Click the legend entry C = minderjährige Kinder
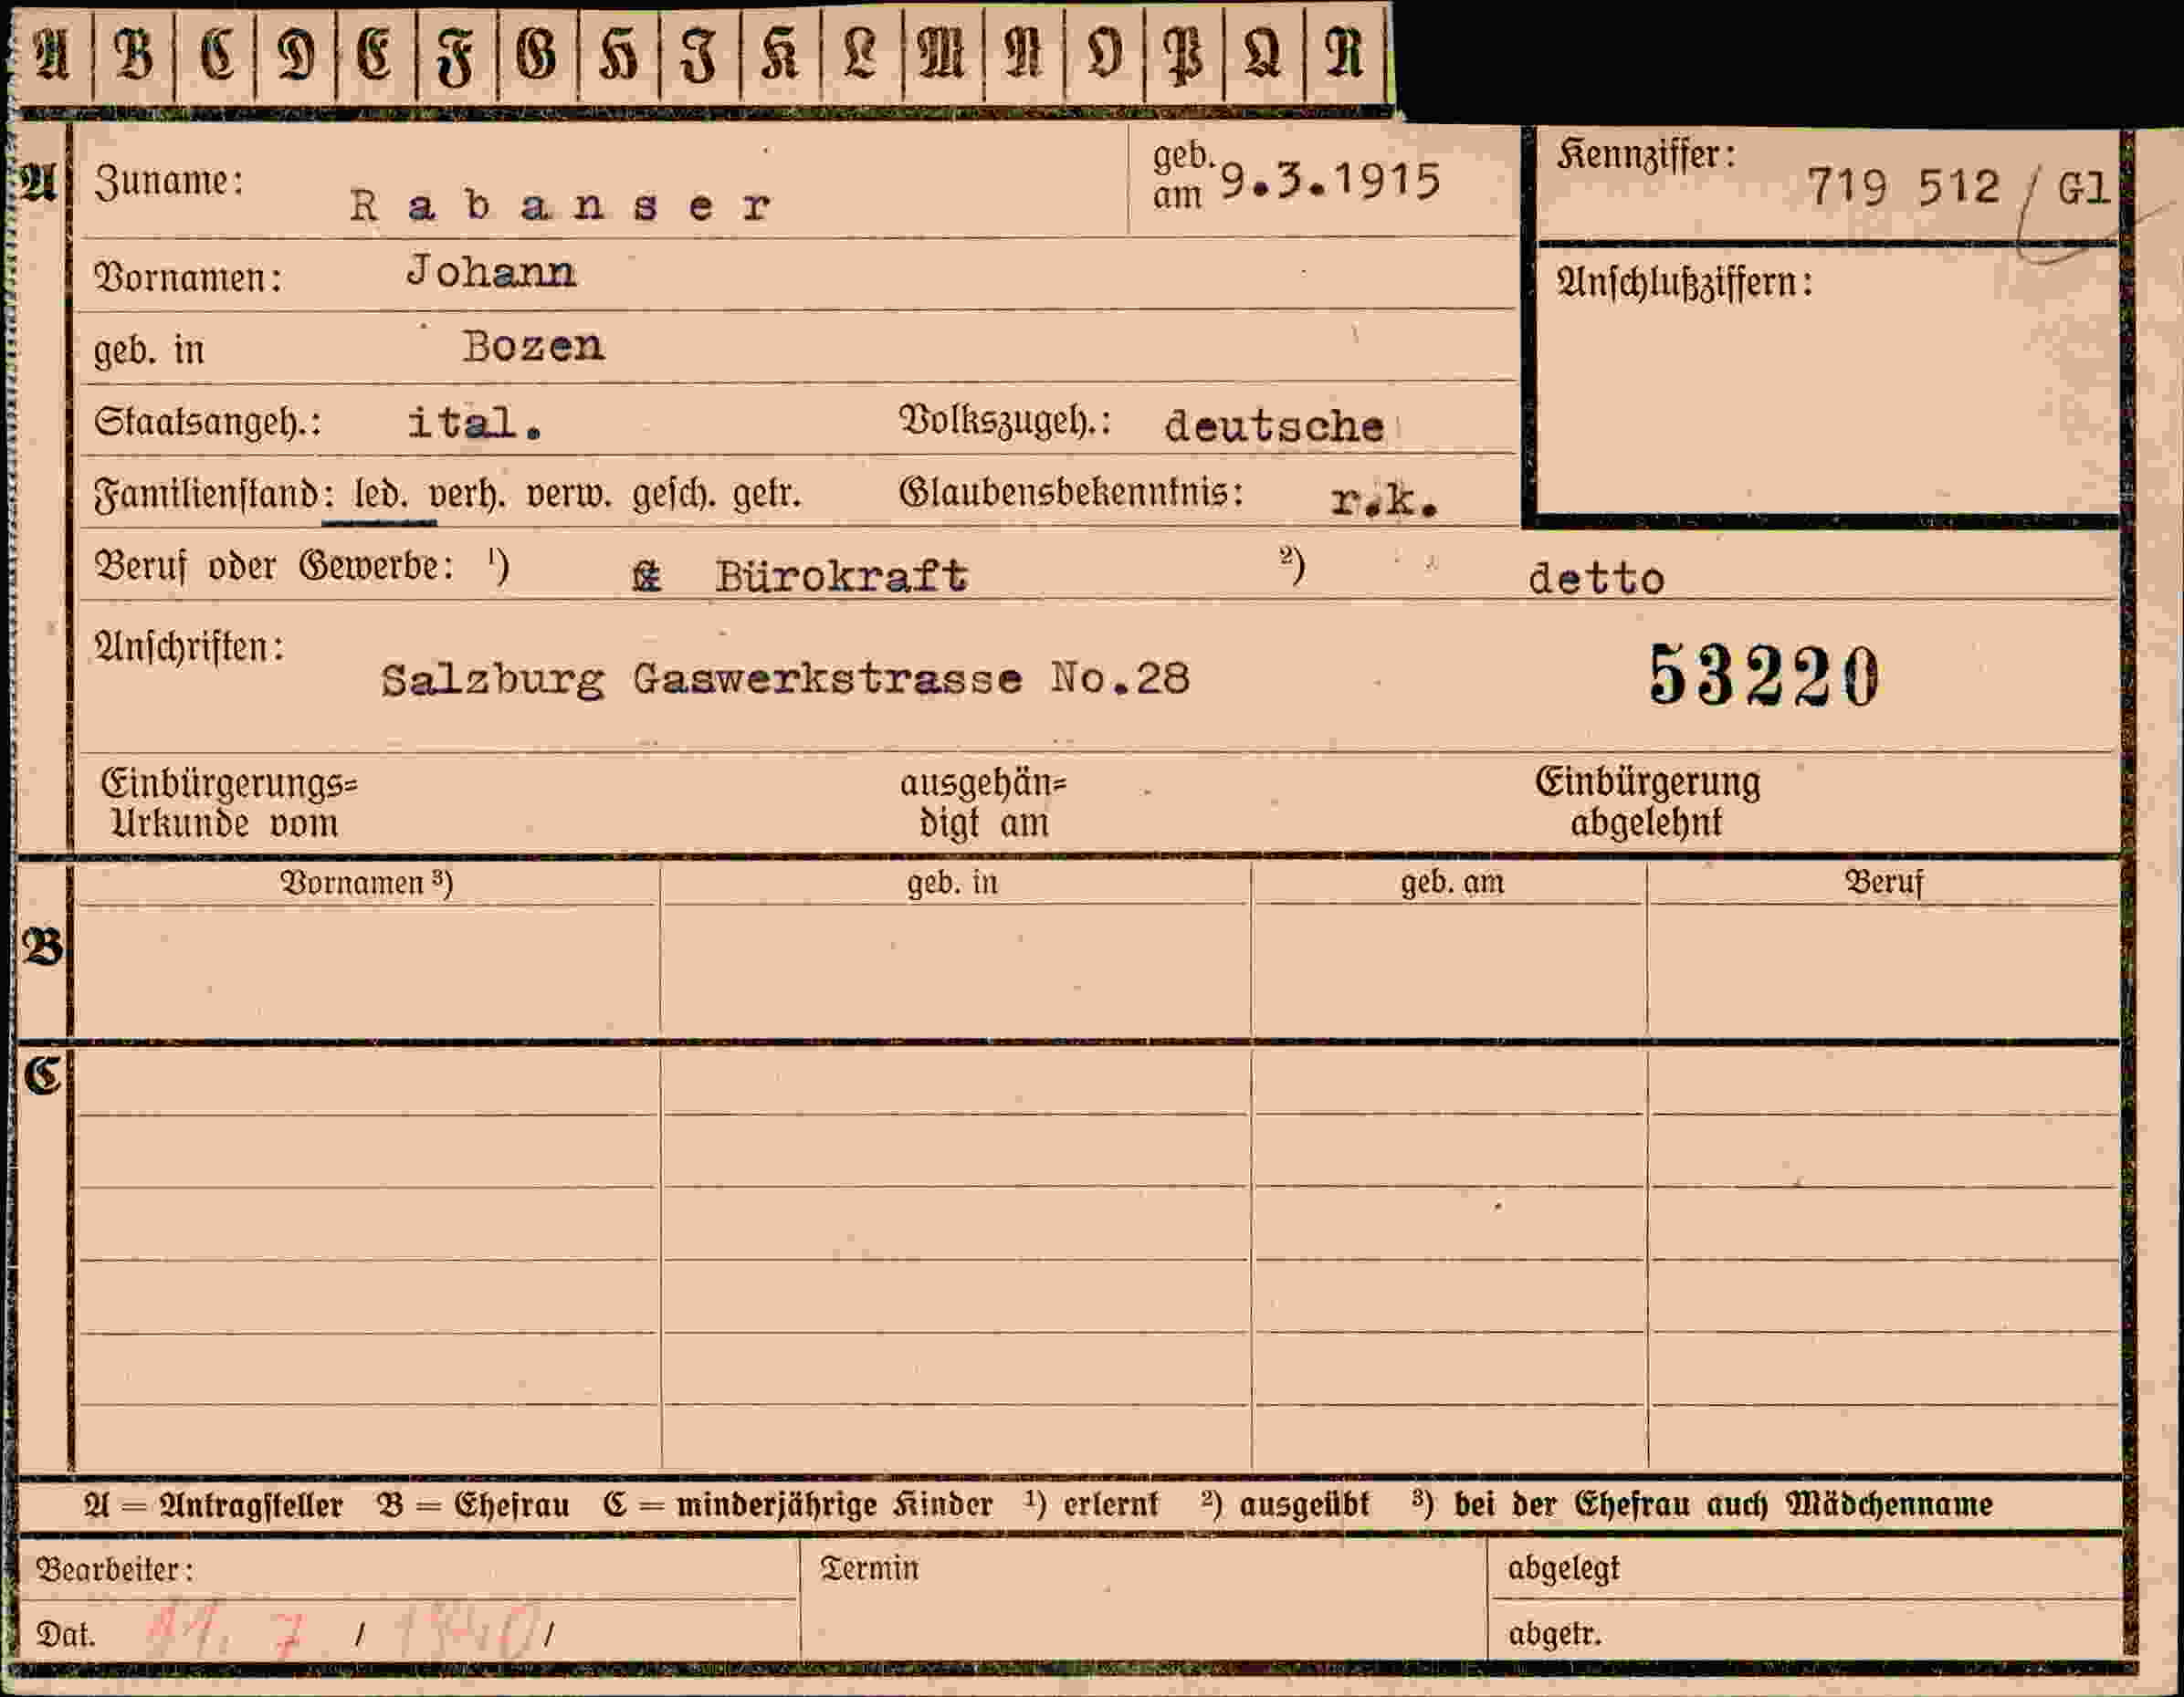The image size is (2184, 1697). point(797,1504)
